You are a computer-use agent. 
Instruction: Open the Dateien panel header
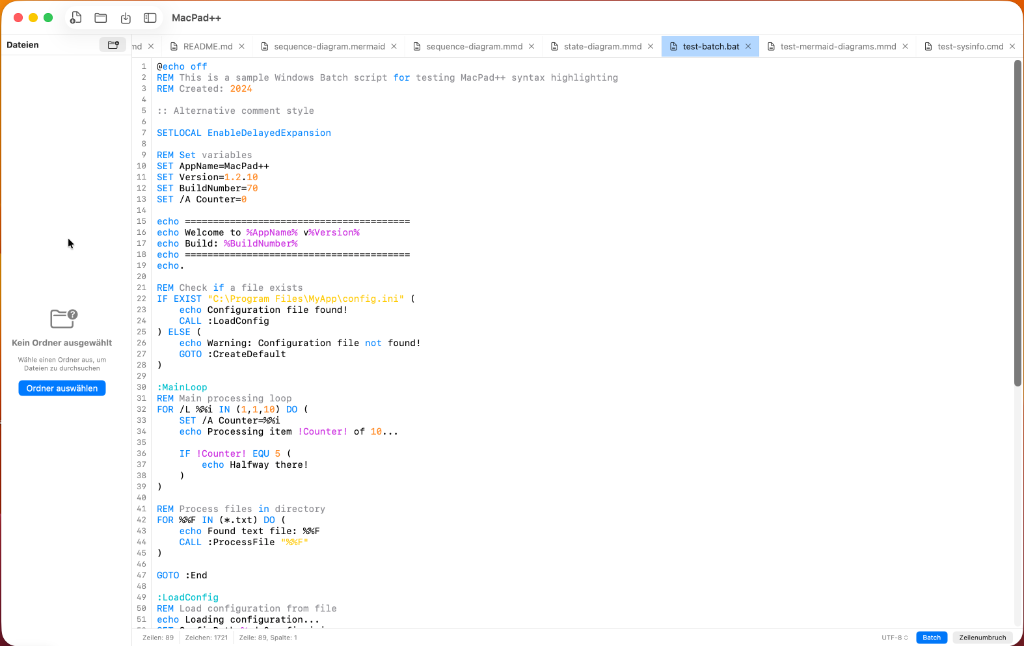point(24,44)
